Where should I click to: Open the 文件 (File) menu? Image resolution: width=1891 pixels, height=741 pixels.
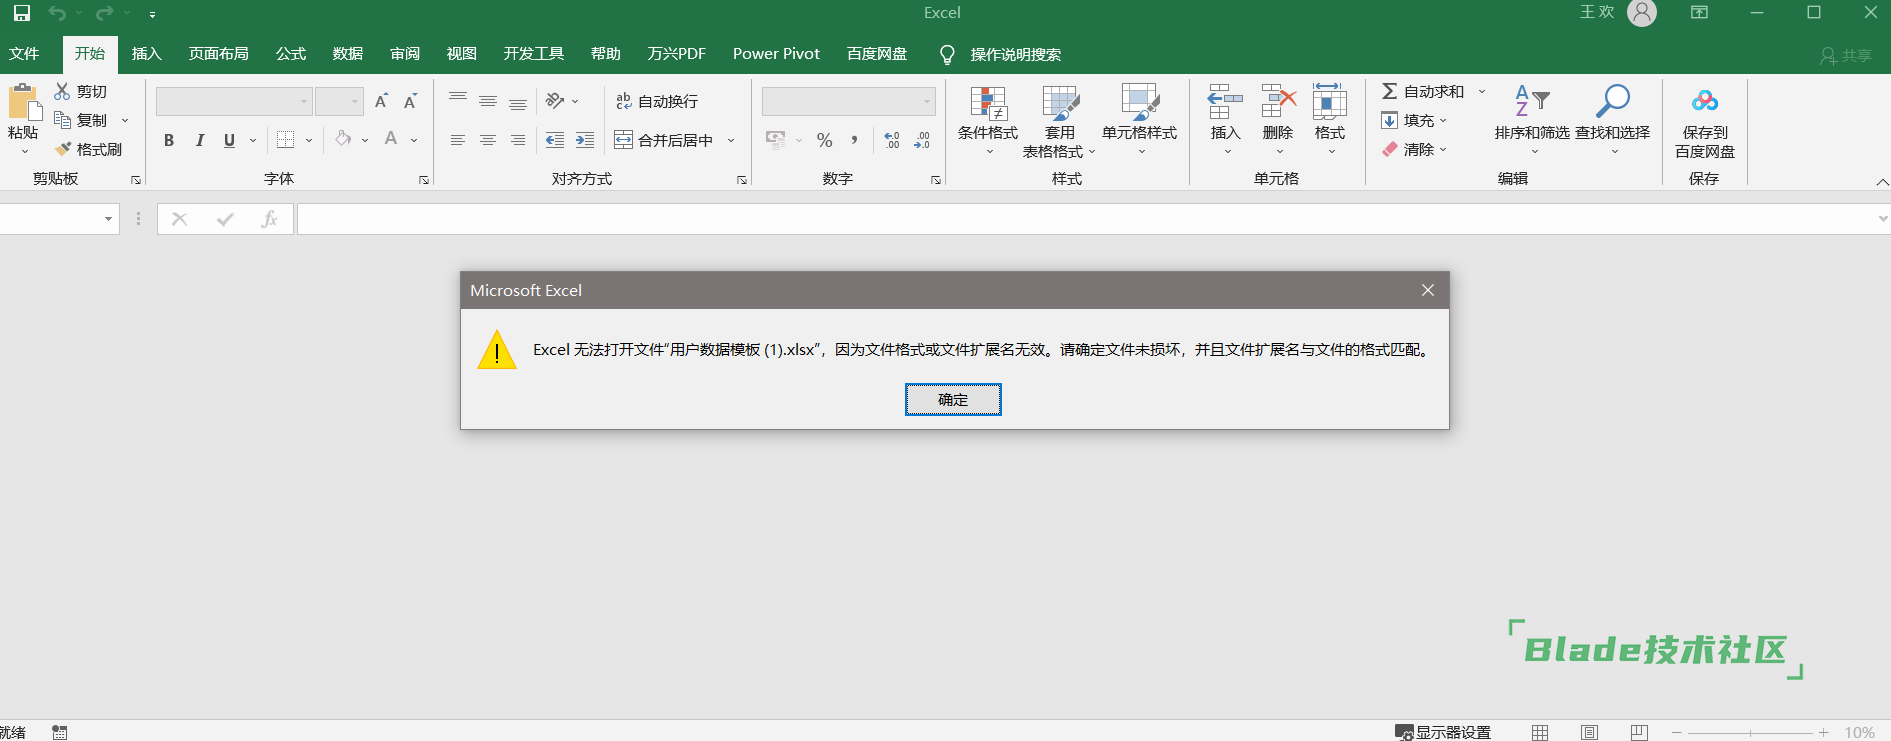tap(24, 54)
